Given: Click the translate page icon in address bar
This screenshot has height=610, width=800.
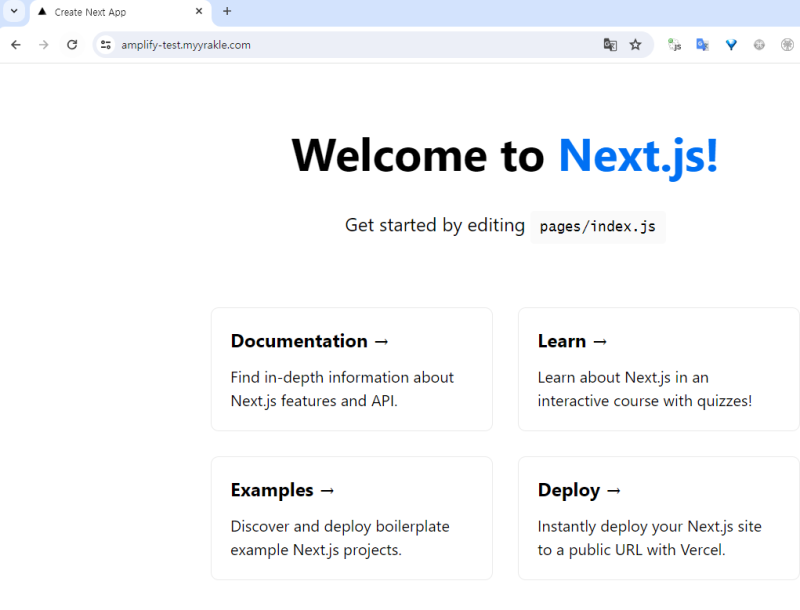Looking at the screenshot, I should 610,45.
